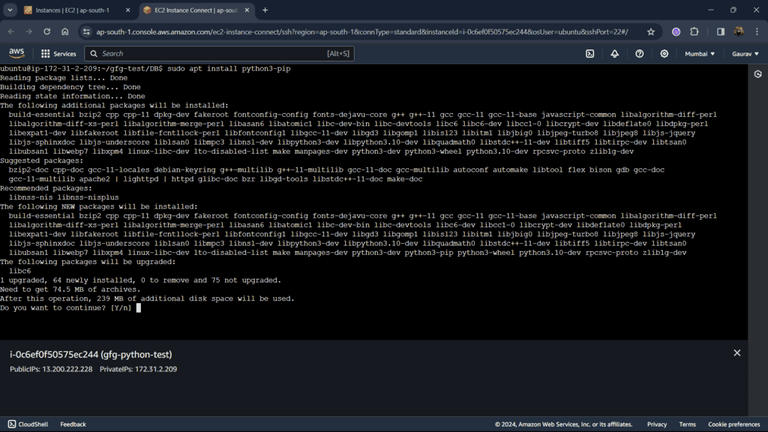Click the 'After this operation, 239 MB' line
This screenshot has width=768, height=432.
point(147,299)
